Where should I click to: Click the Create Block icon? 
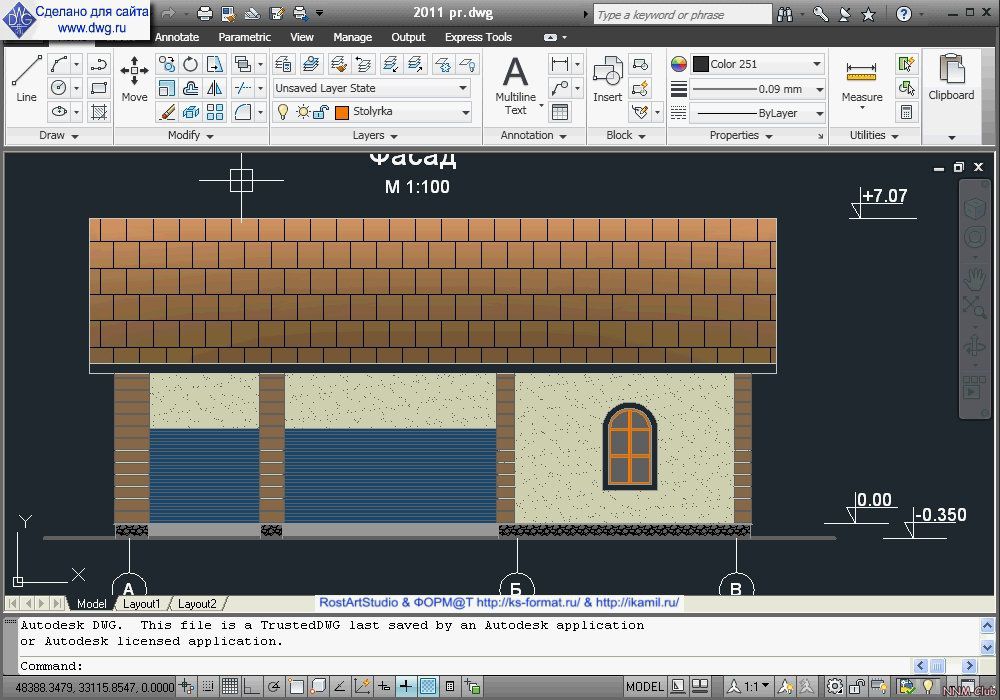pos(640,64)
